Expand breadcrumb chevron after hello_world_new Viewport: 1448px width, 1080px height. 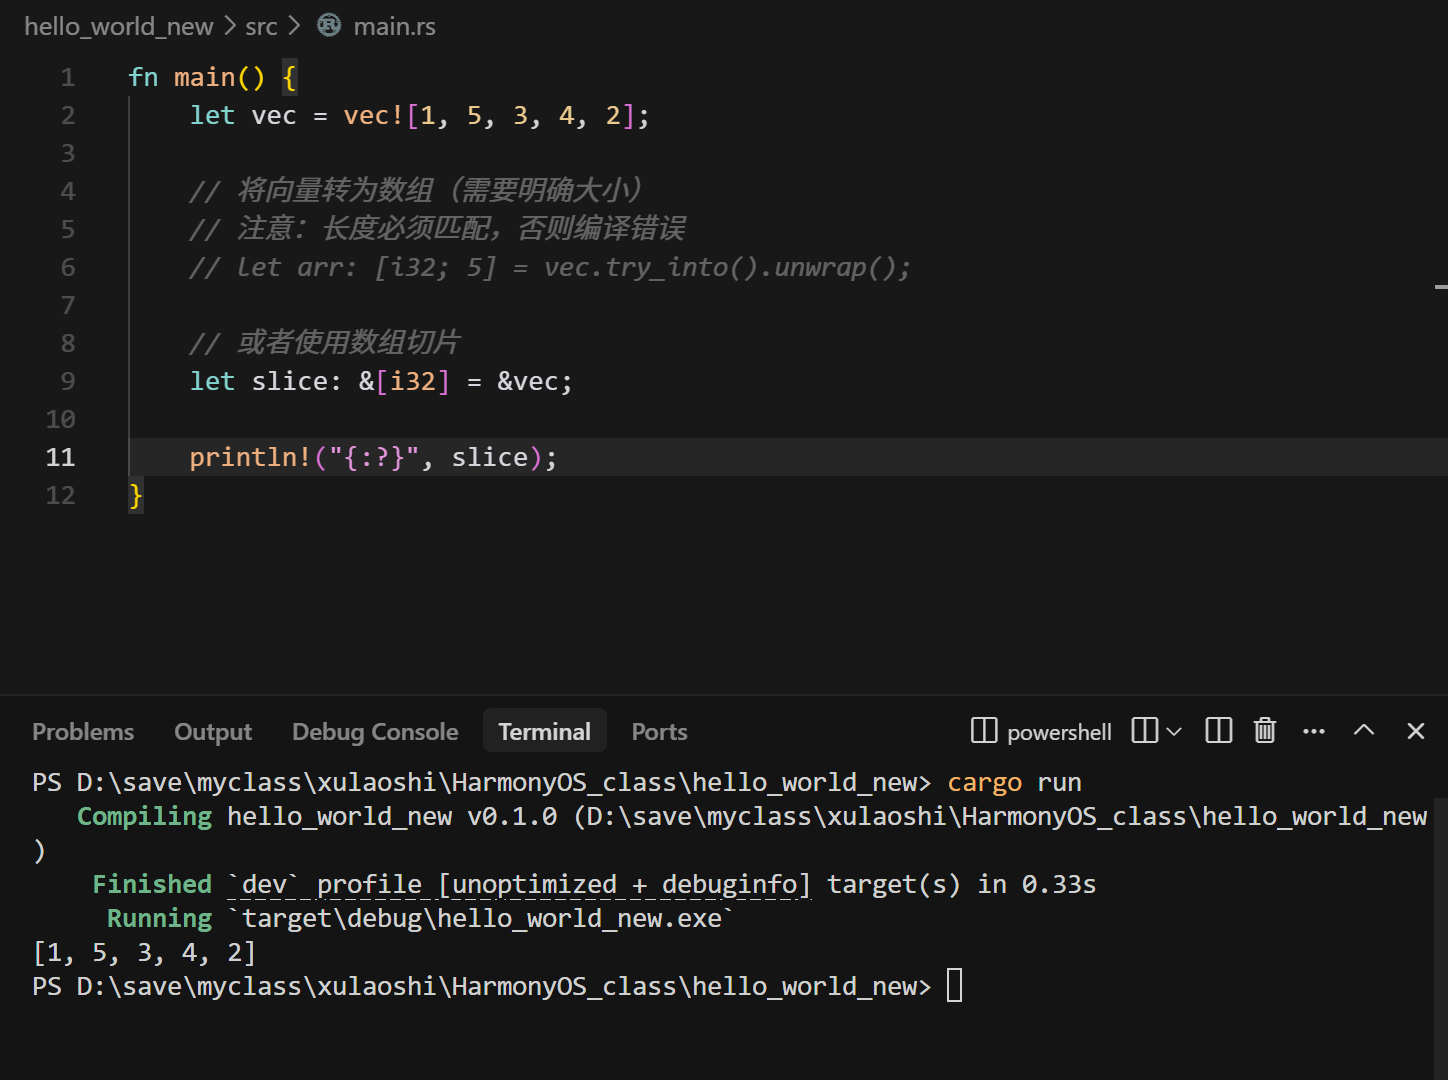pos(230,26)
